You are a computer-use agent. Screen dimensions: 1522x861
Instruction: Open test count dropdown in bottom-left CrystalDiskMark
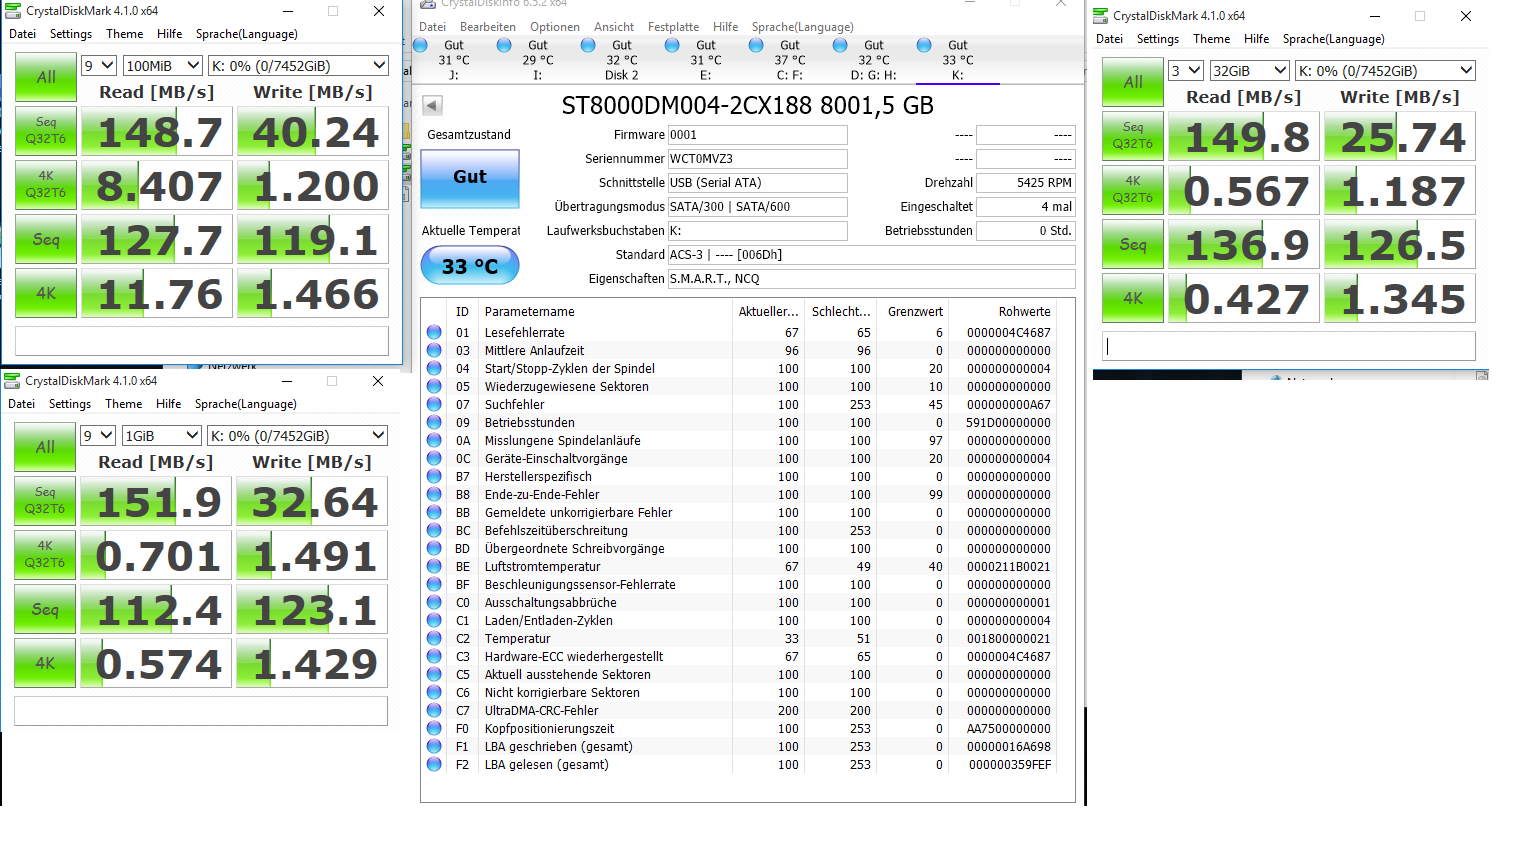[97, 436]
